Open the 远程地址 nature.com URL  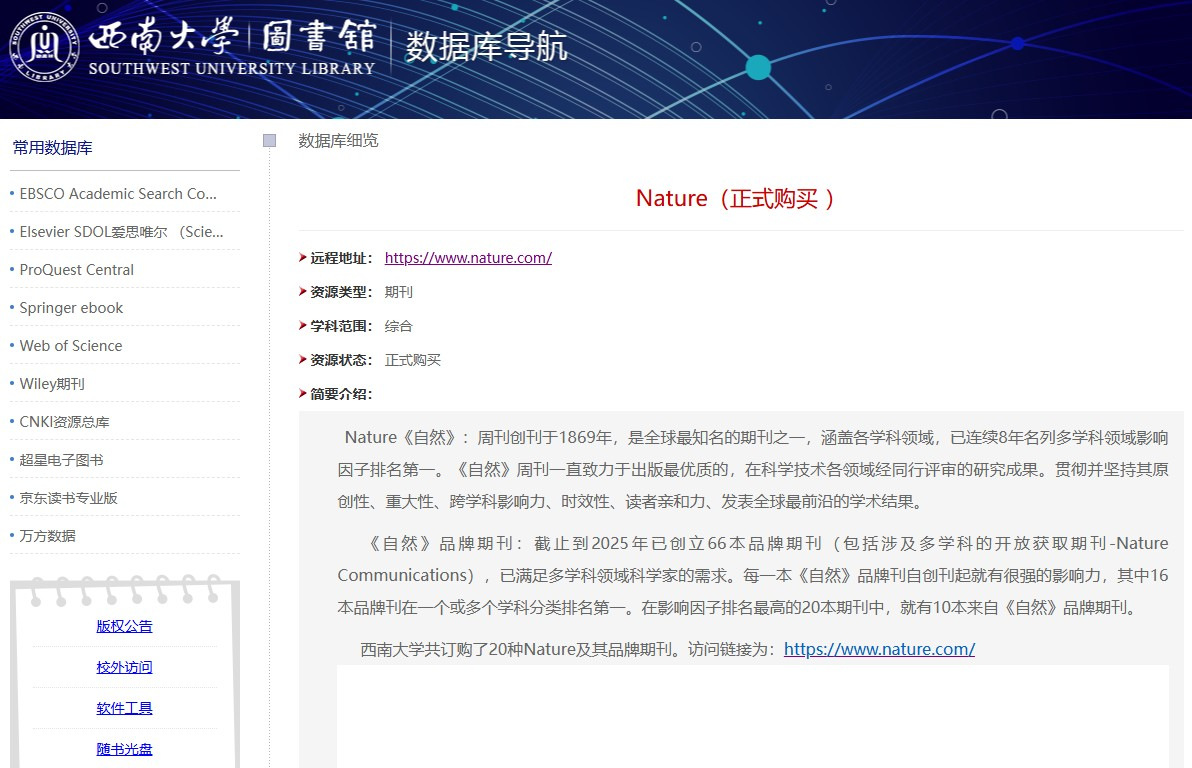point(468,258)
